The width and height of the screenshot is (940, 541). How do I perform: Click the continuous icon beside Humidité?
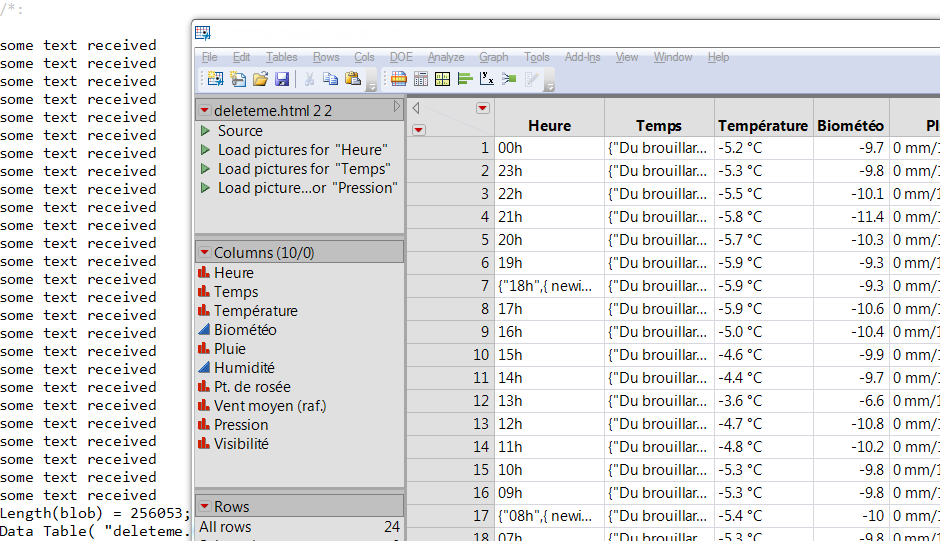pyautogui.click(x=204, y=367)
